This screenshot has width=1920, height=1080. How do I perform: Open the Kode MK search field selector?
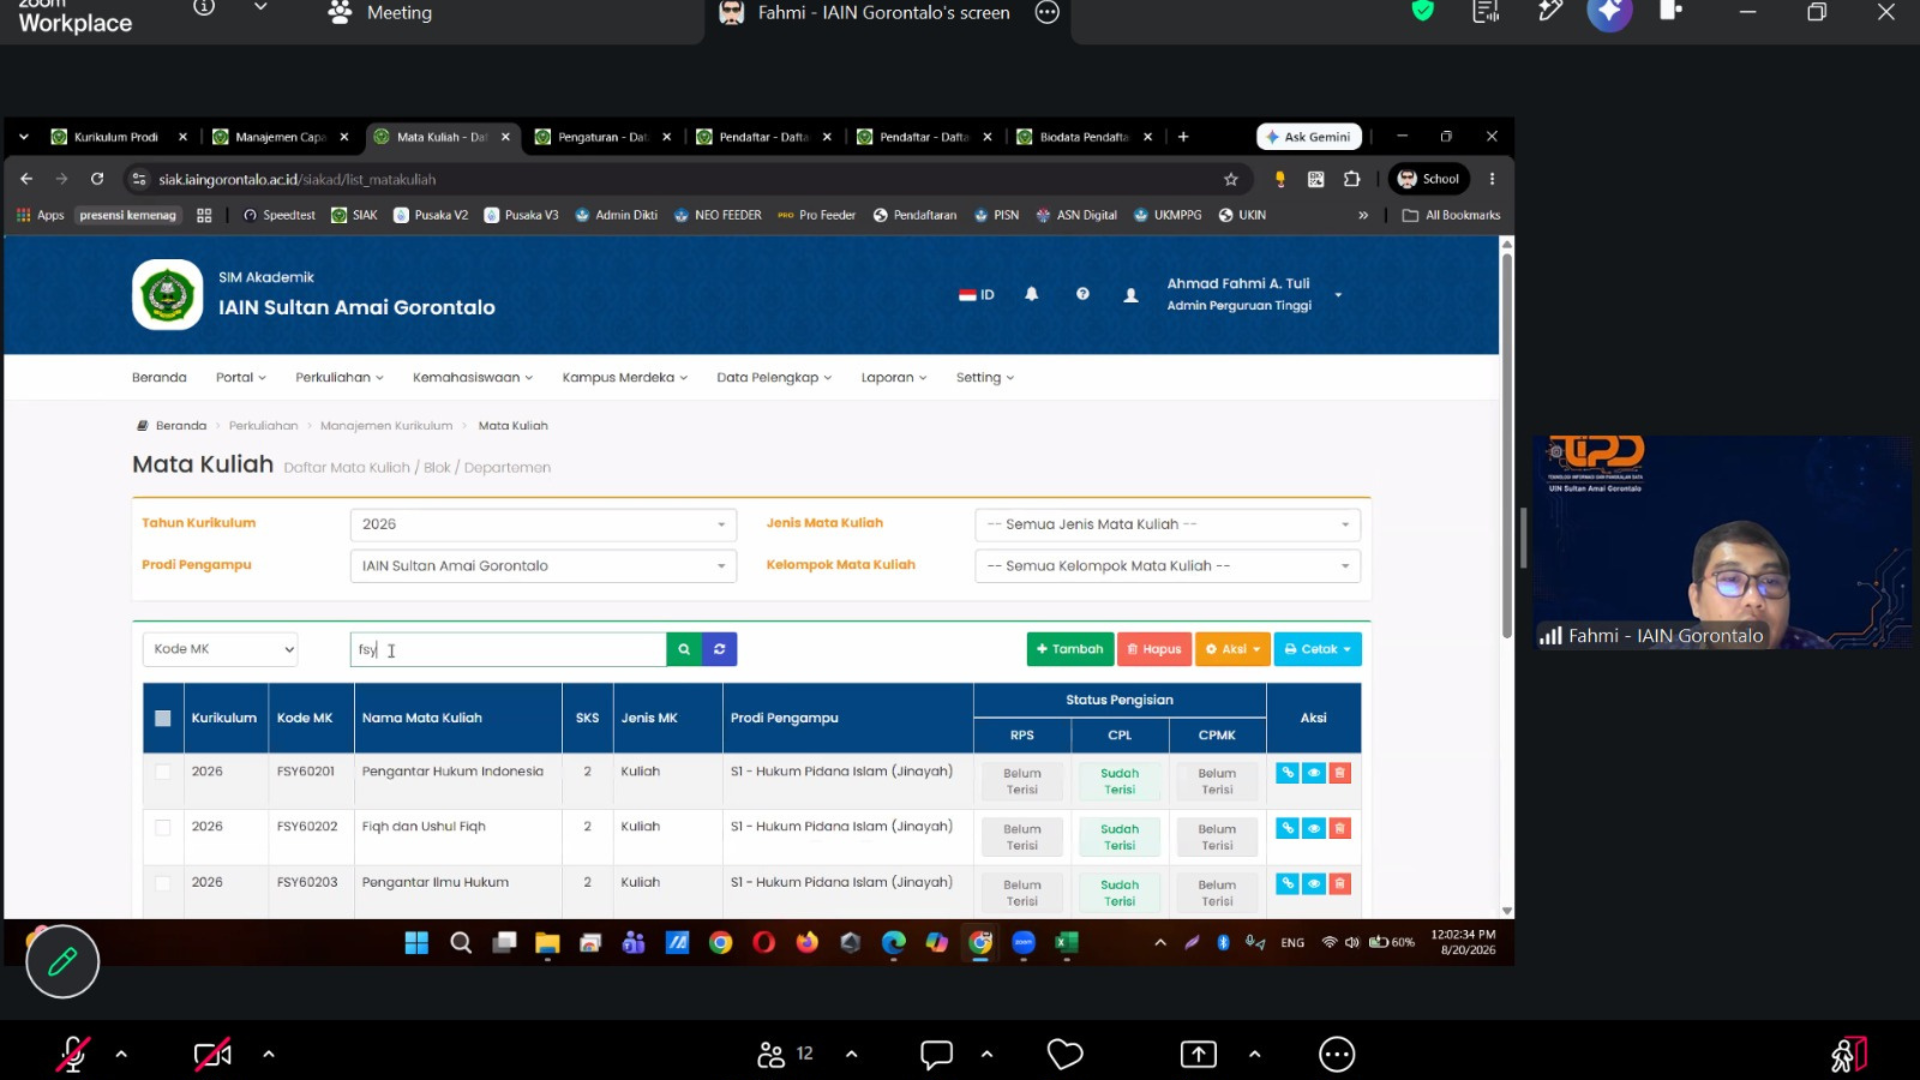tap(220, 649)
